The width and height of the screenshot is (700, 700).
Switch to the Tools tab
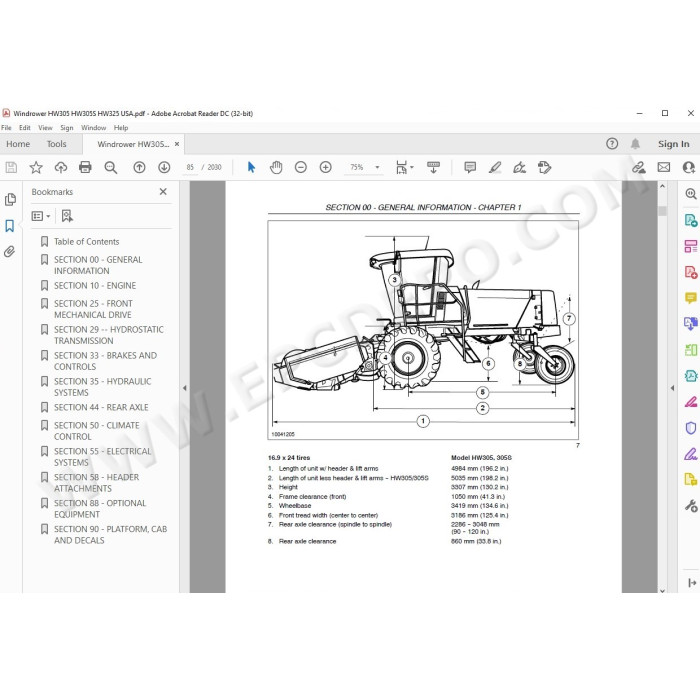tap(56, 144)
